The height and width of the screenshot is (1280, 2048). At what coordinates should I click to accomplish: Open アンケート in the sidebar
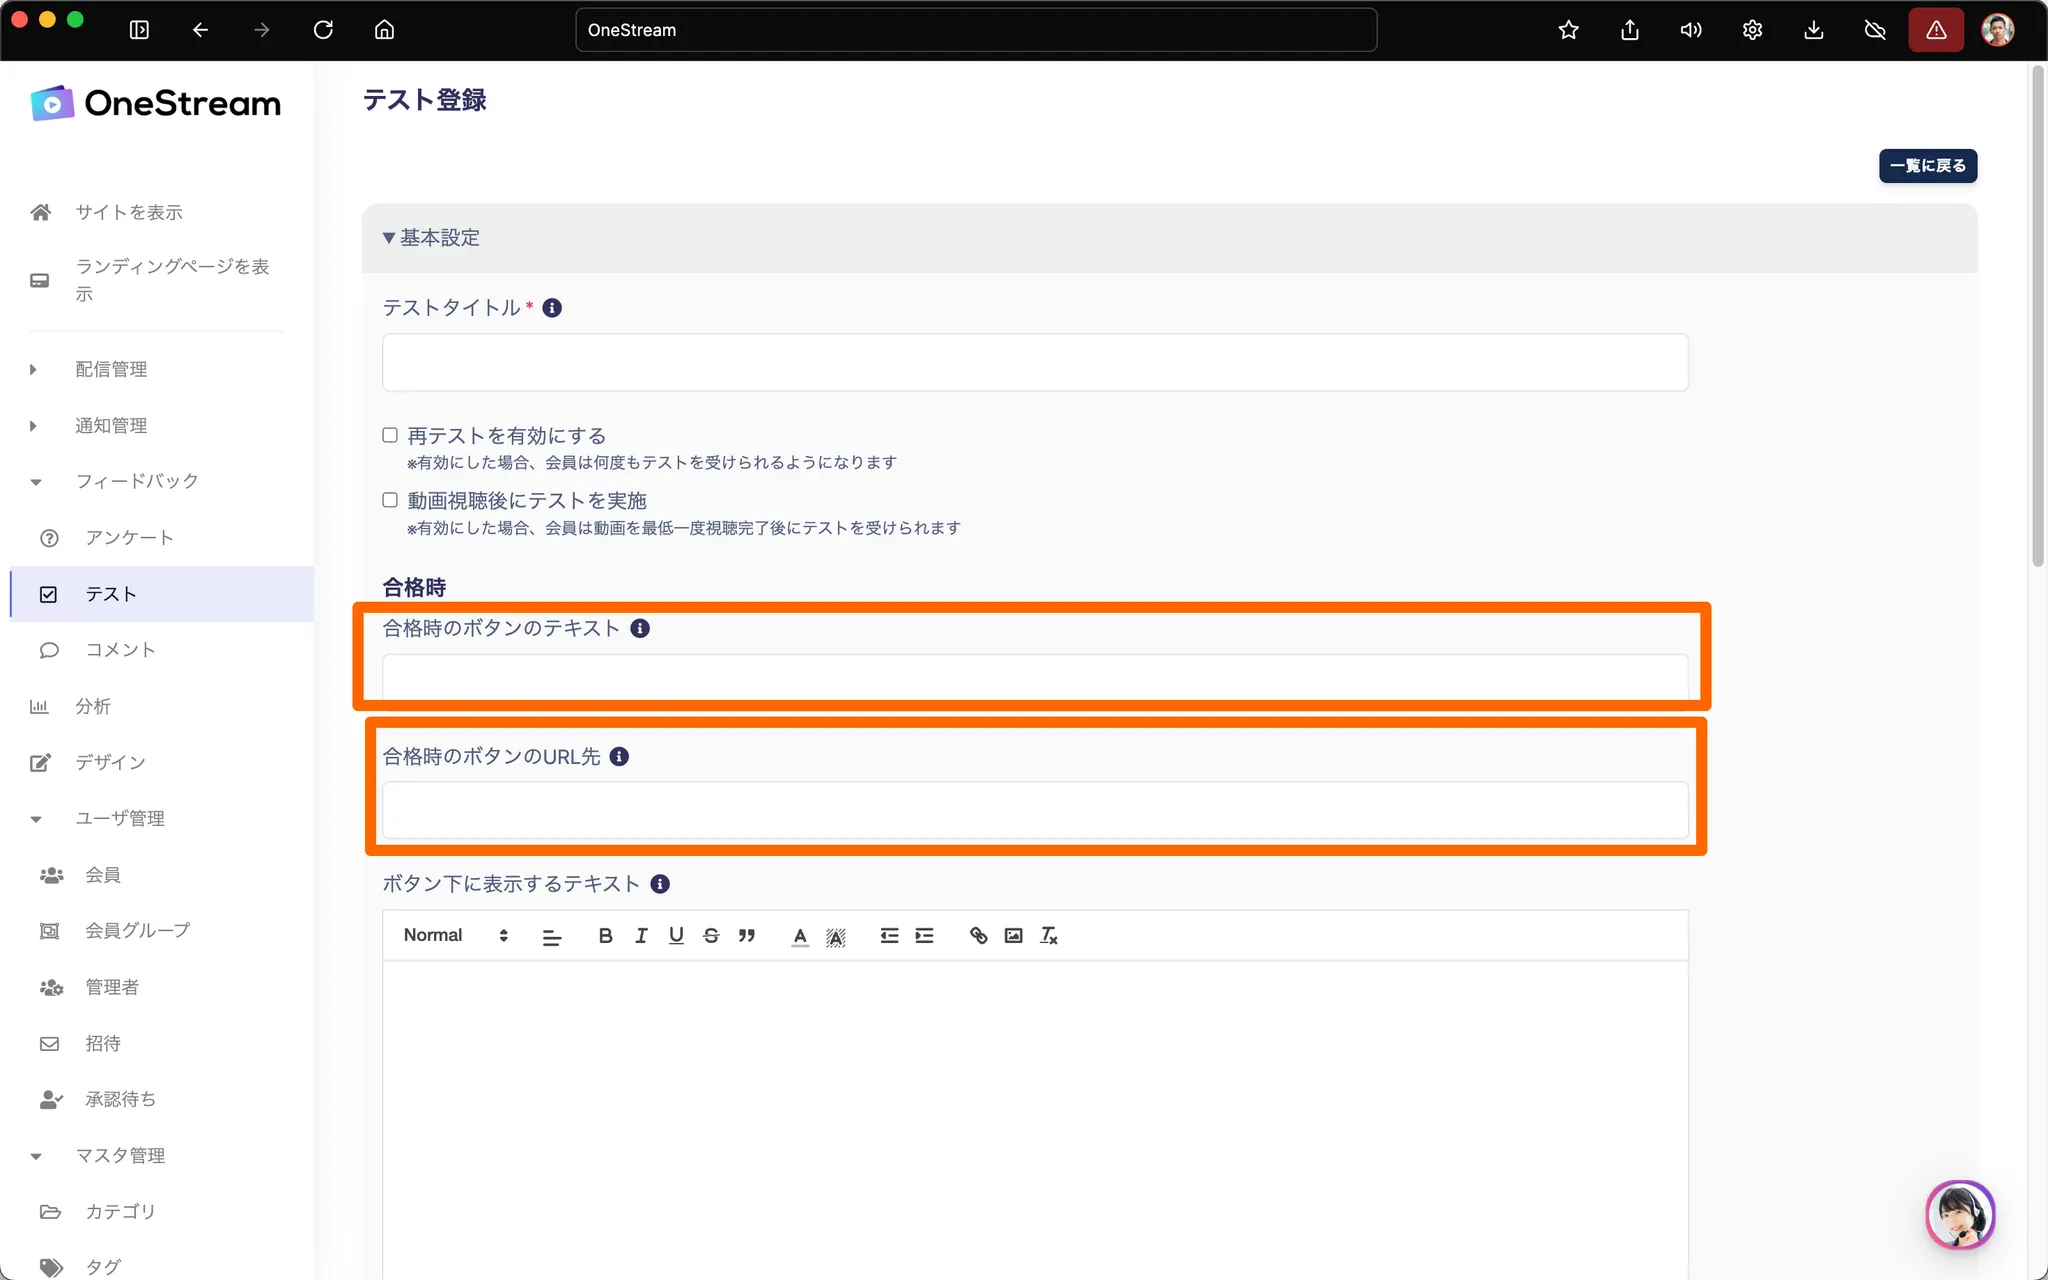point(129,538)
